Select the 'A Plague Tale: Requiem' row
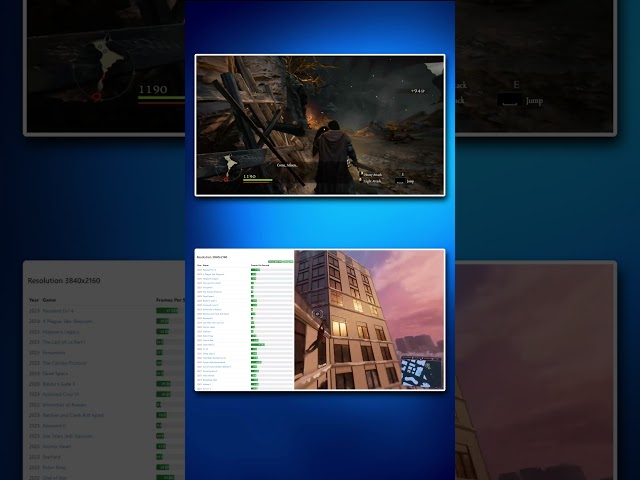 tap(106, 321)
